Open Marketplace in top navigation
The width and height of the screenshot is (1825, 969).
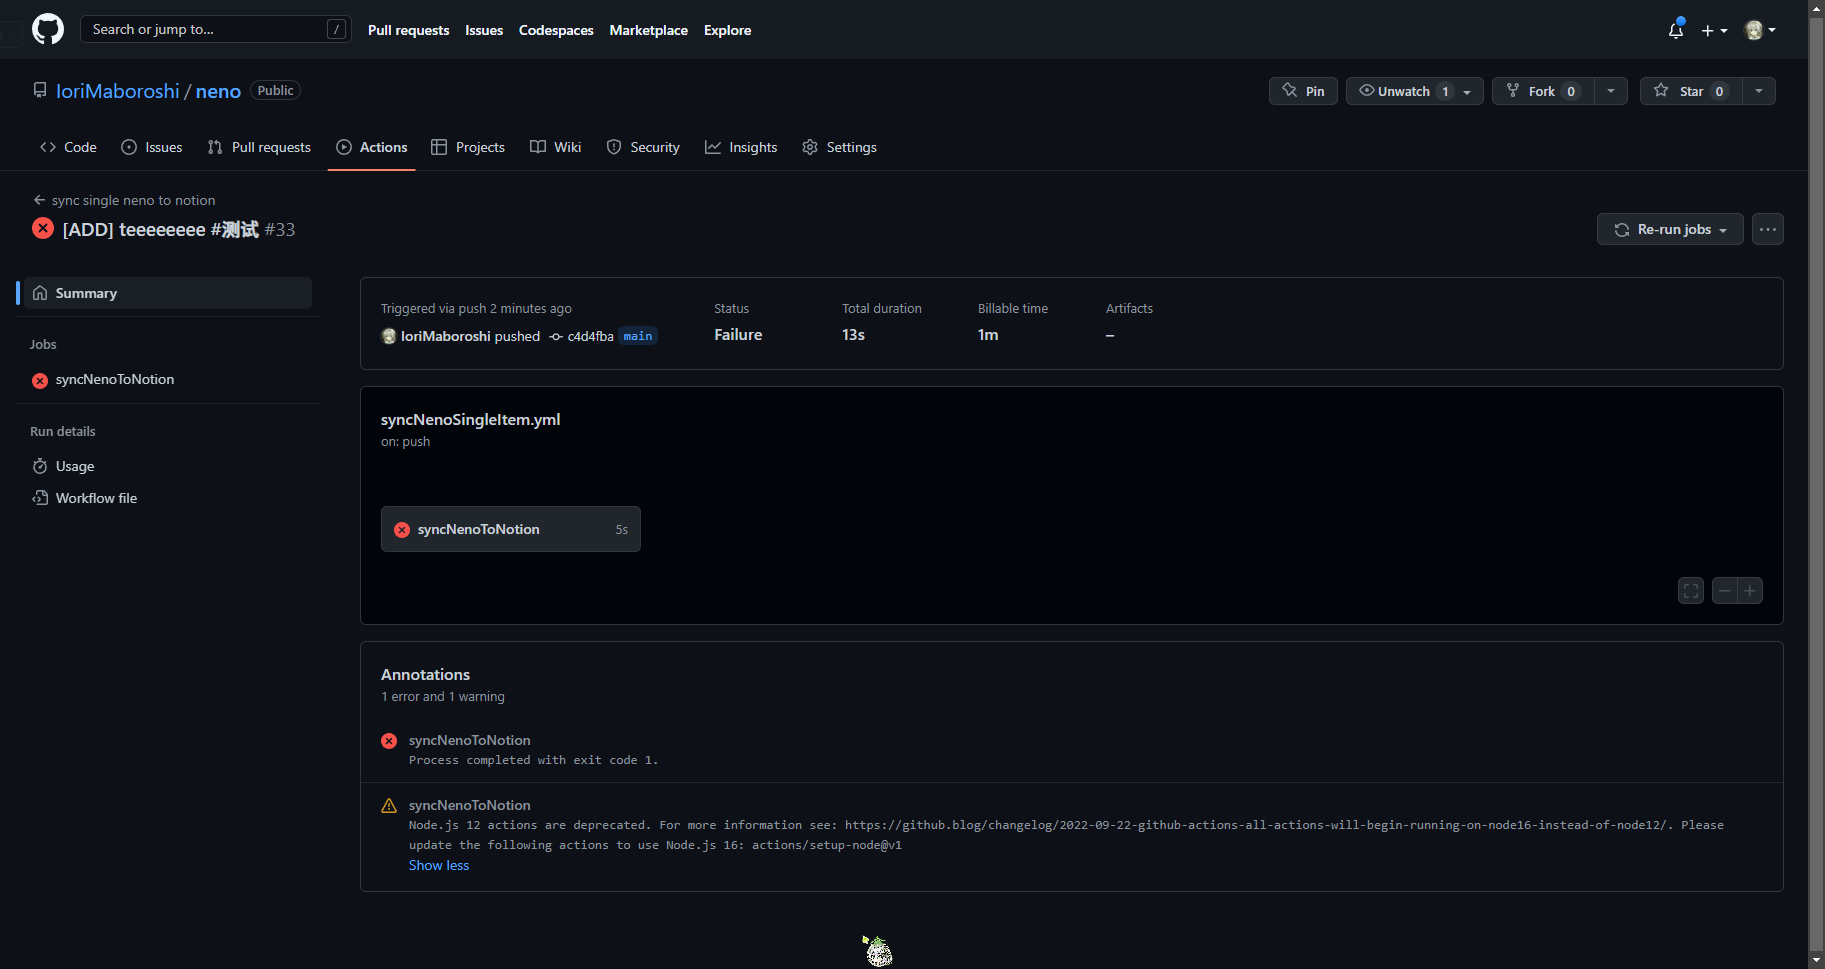tap(648, 30)
